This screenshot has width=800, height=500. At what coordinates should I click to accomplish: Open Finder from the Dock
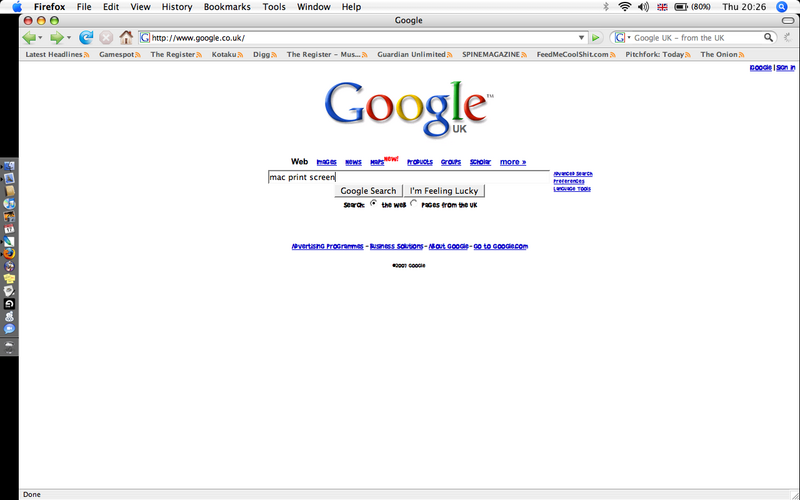click(x=9, y=166)
